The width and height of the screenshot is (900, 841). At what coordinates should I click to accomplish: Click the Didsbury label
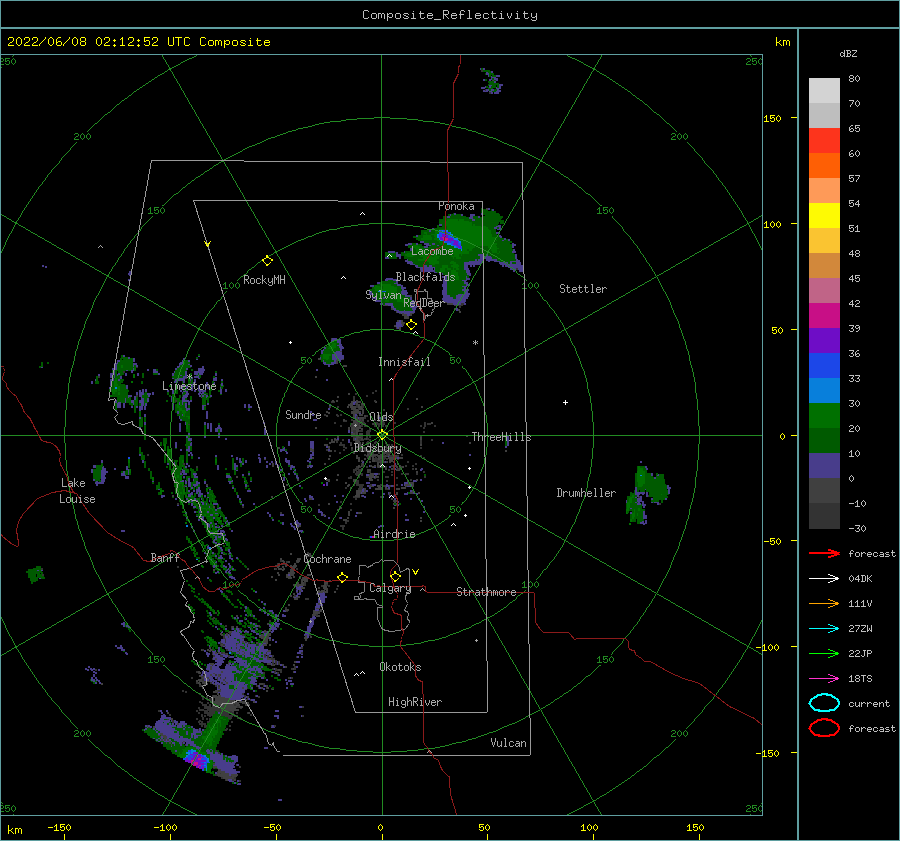[377, 448]
